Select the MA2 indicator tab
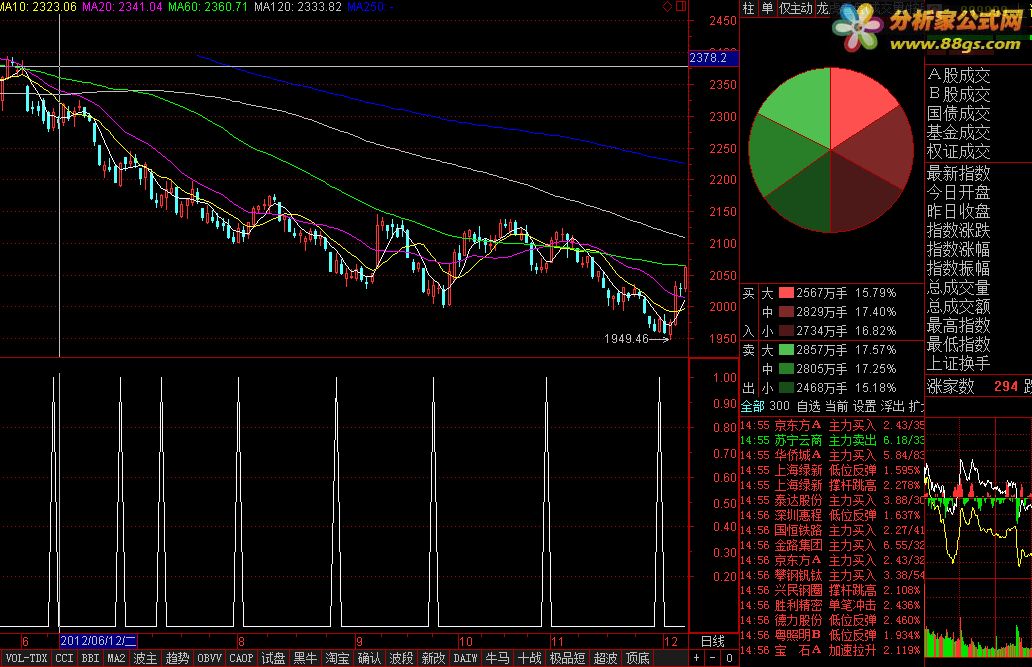Image resolution: width=1032 pixels, height=667 pixels. 116,658
